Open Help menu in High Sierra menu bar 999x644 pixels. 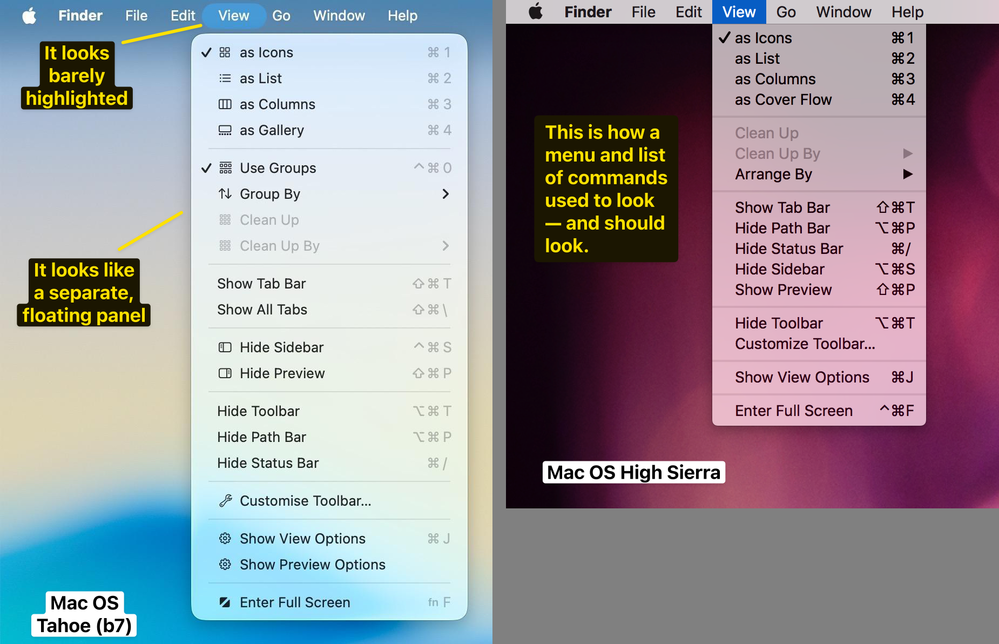tap(907, 11)
